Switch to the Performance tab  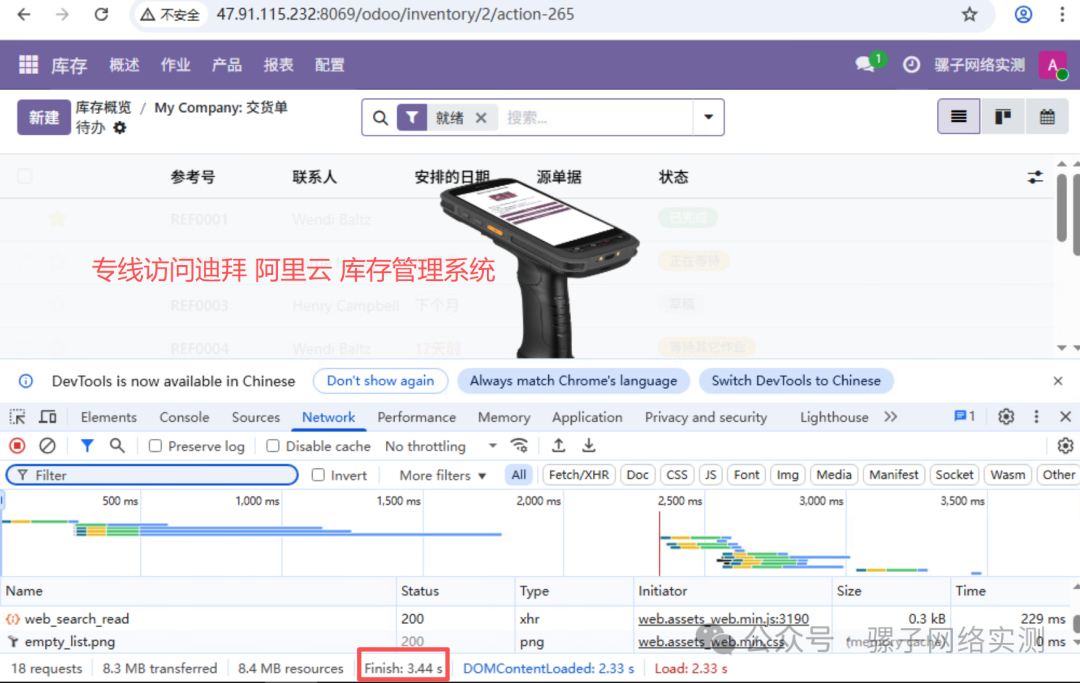[x=416, y=417]
